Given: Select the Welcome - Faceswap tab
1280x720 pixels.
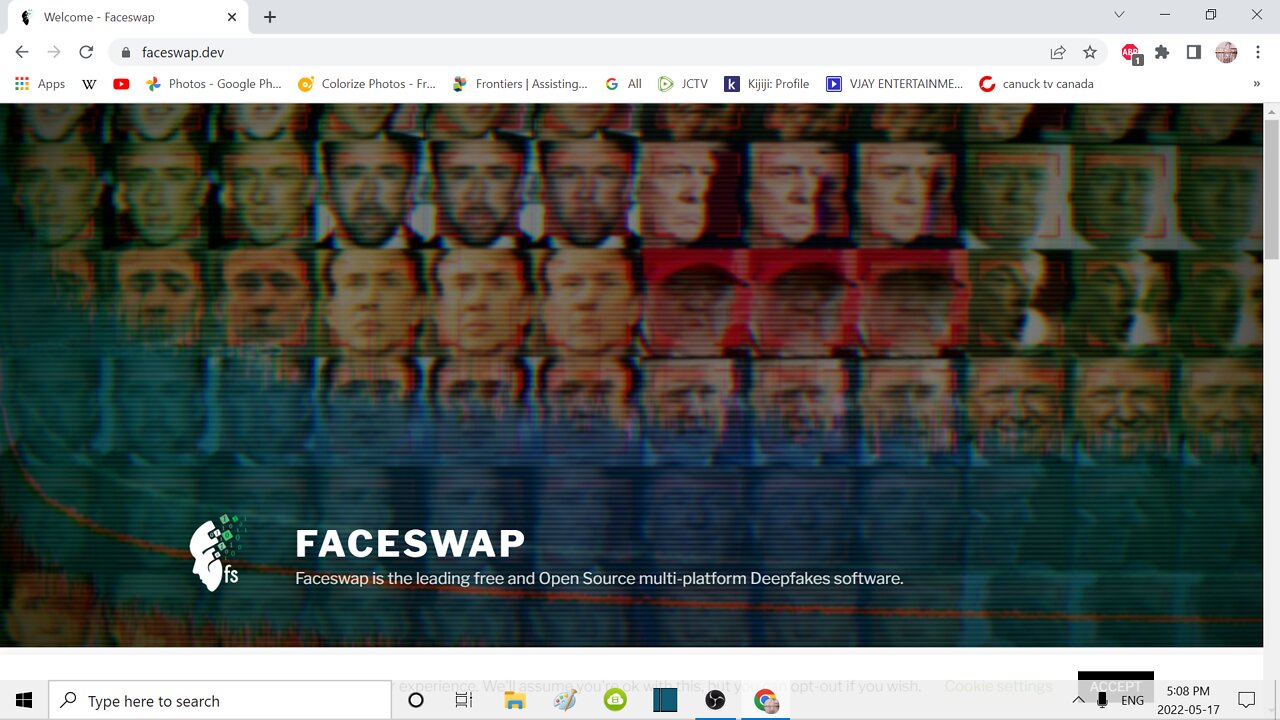Looking at the screenshot, I should point(128,17).
